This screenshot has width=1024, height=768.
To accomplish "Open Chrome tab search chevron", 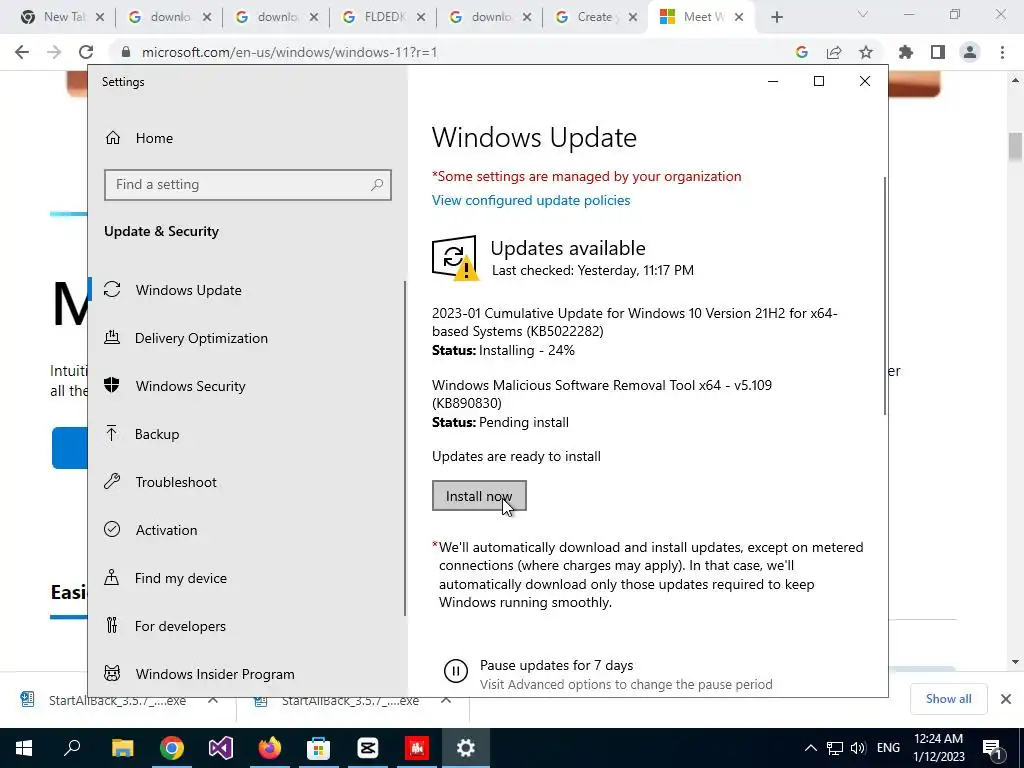I will [x=863, y=14].
